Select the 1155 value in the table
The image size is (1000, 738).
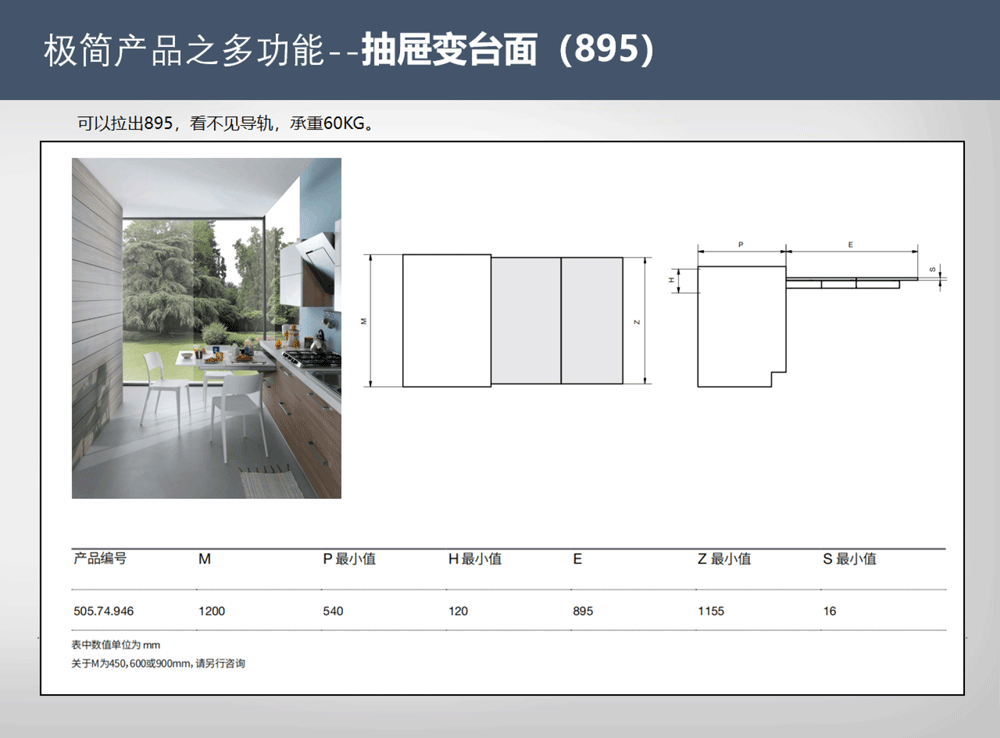click(711, 611)
